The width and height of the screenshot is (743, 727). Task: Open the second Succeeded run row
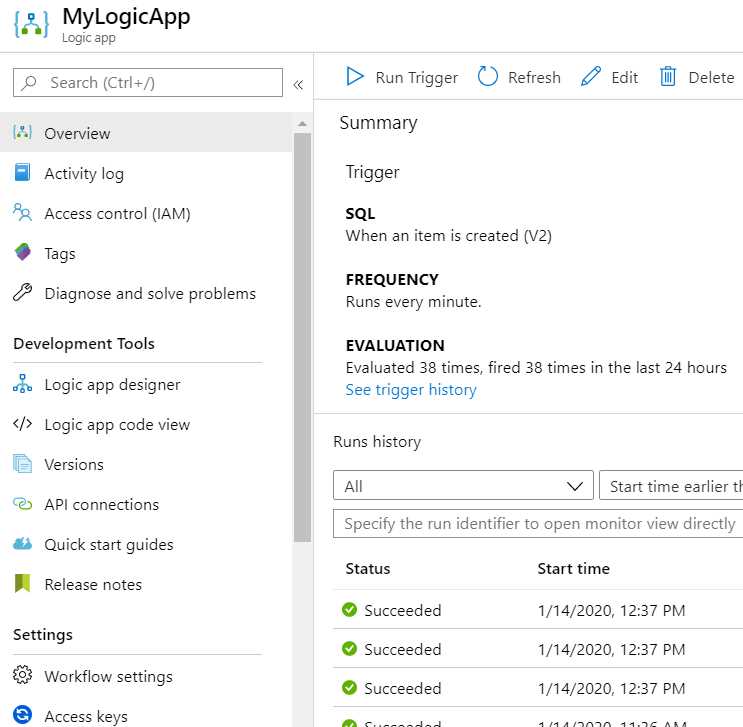(x=538, y=649)
